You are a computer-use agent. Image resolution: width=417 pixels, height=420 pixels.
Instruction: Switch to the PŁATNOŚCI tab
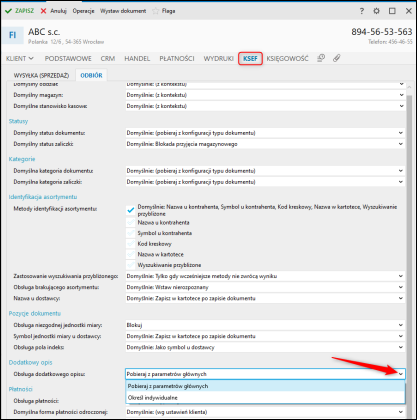point(177,59)
